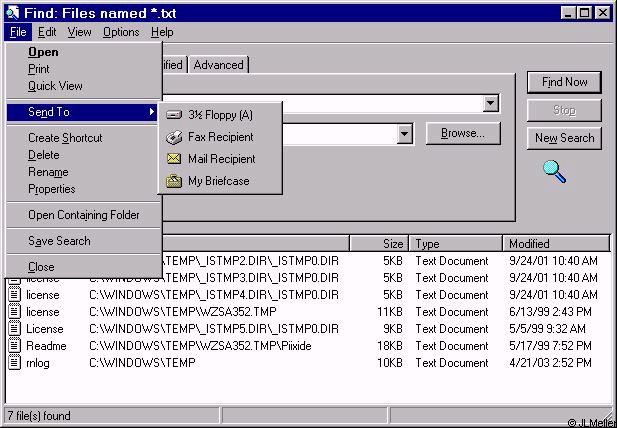This screenshot has height=428, width=617.
Task: Click the Browse... button
Action: pyautogui.click(x=462, y=133)
